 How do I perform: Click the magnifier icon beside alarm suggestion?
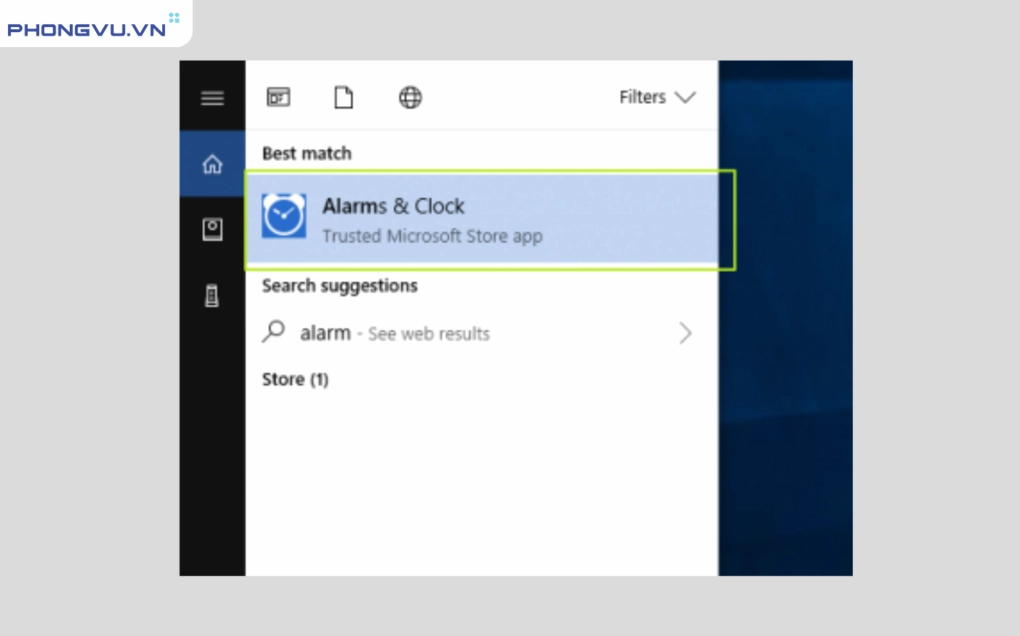pyautogui.click(x=273, y=332)
